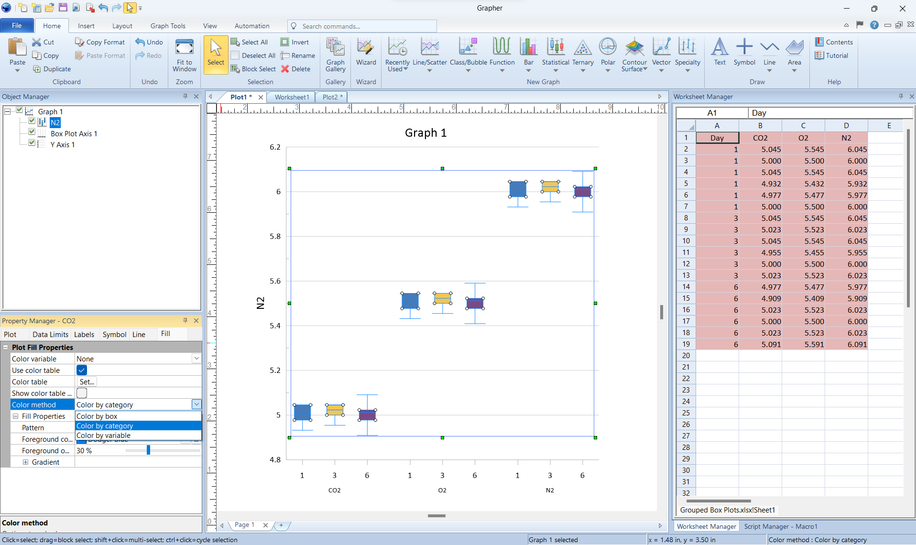The height and width of the screenshot is (545, 916).
Task: Select the Contour Surface graph icon
Action: (x=634, y=52)
